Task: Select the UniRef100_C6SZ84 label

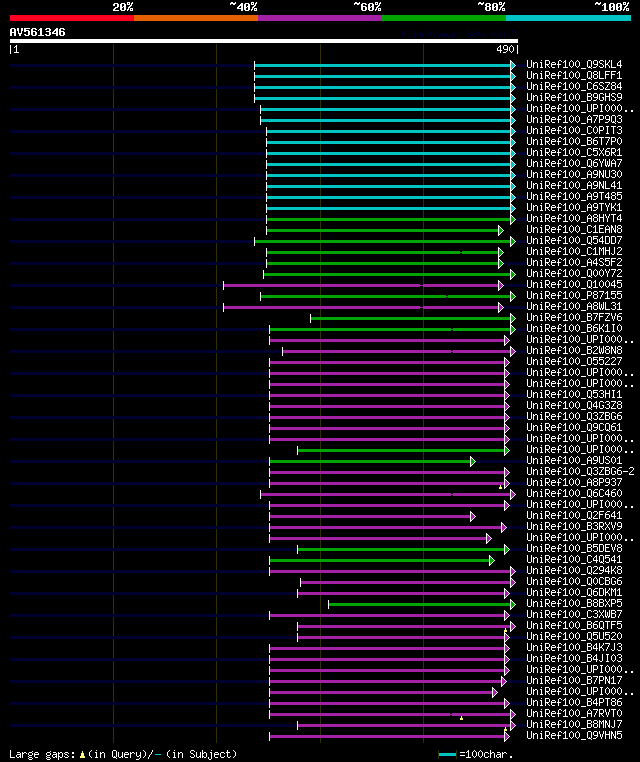Action: click(x=574, y=86)
